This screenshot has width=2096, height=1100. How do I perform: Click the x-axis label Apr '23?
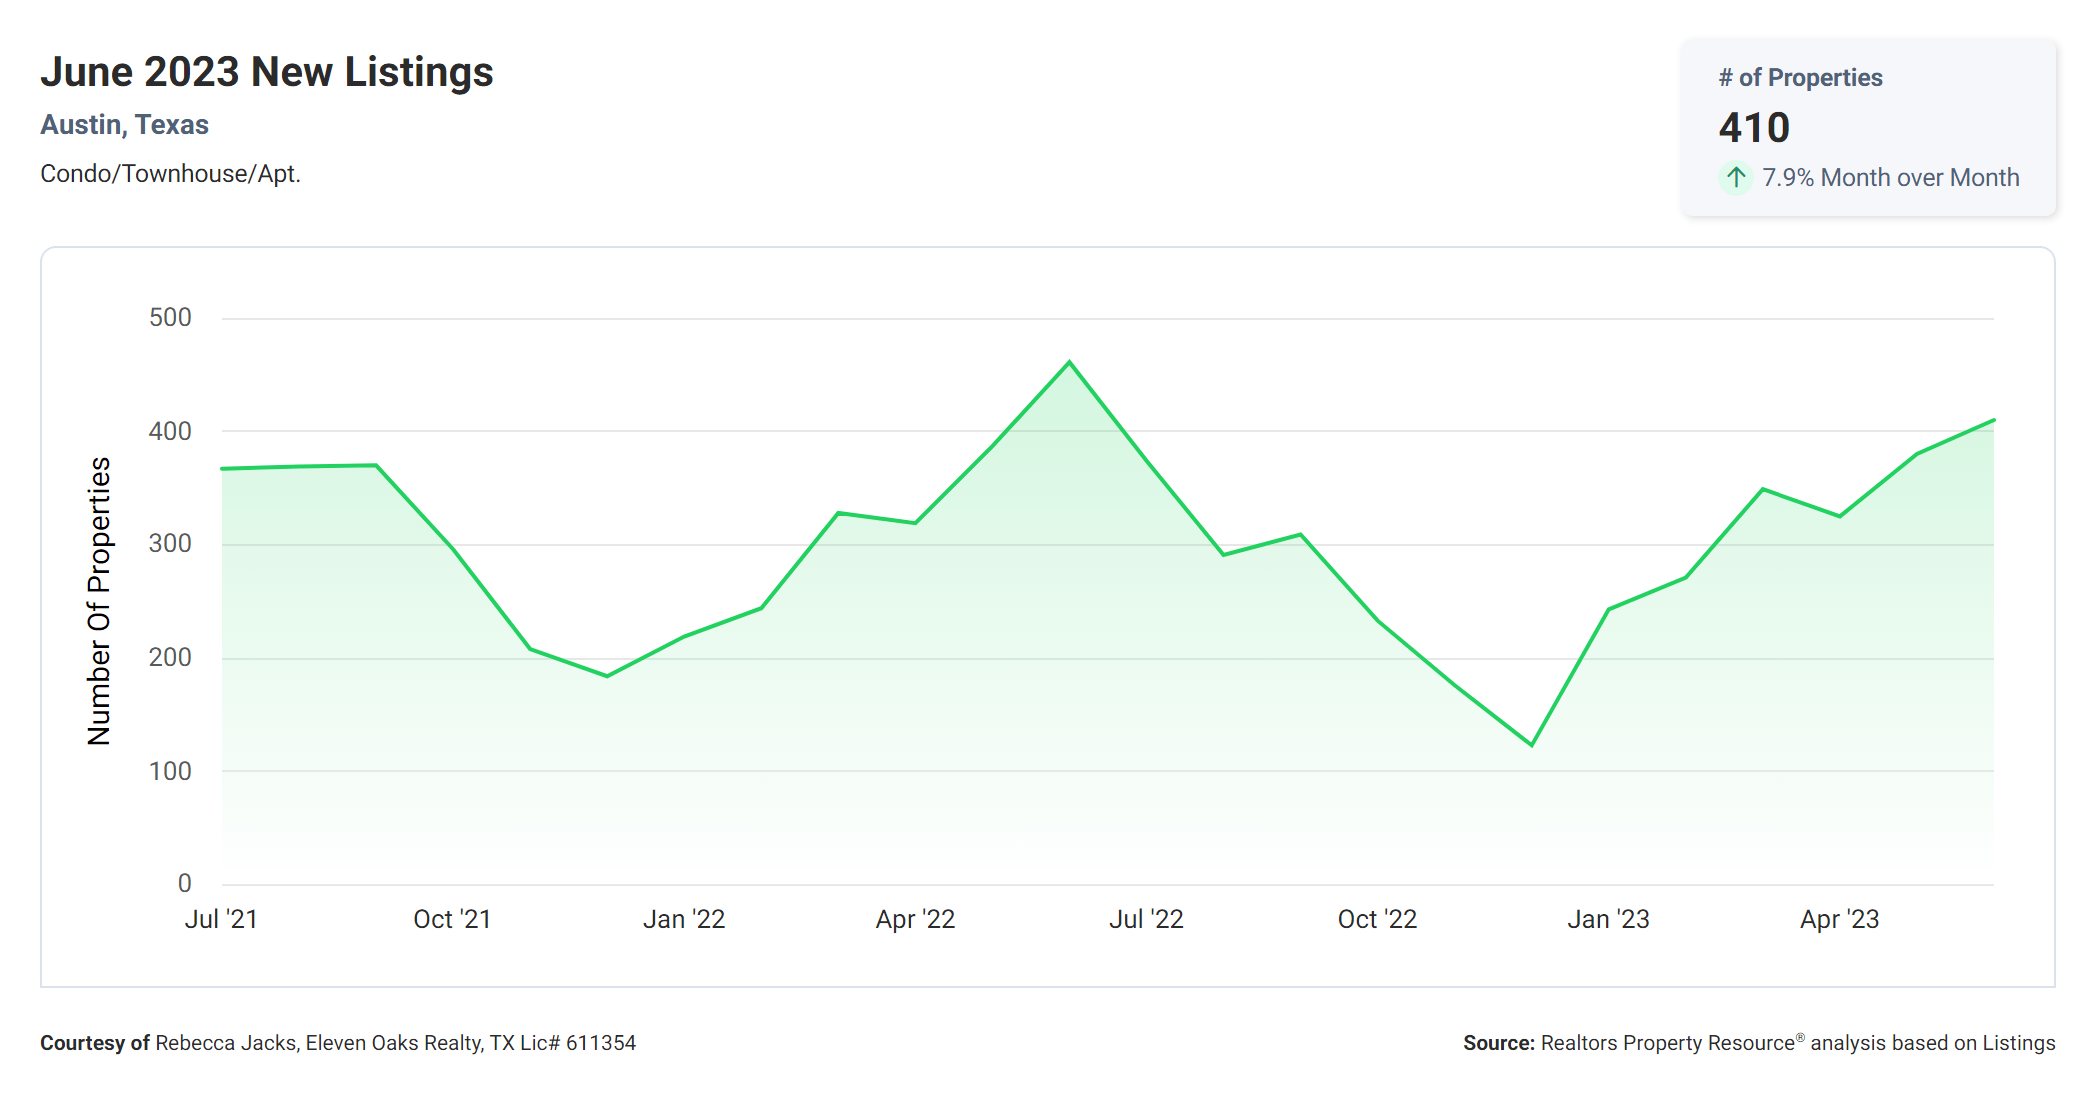1839,919
